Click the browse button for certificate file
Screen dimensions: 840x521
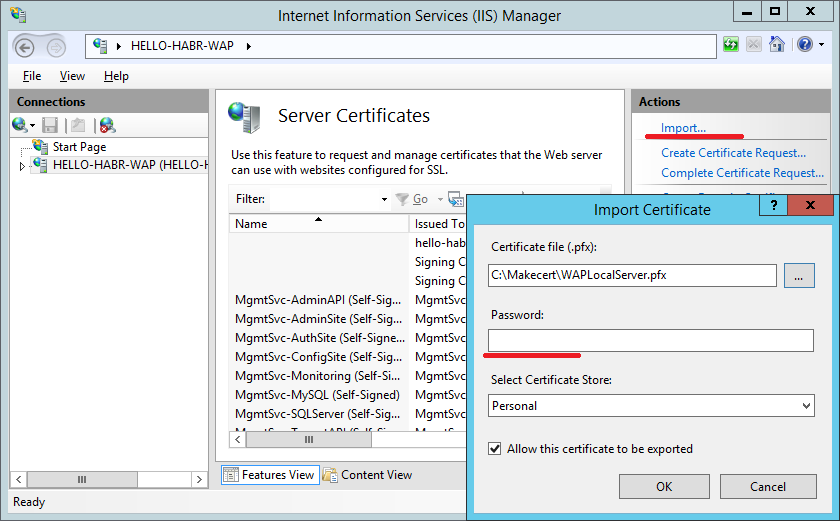798,275
